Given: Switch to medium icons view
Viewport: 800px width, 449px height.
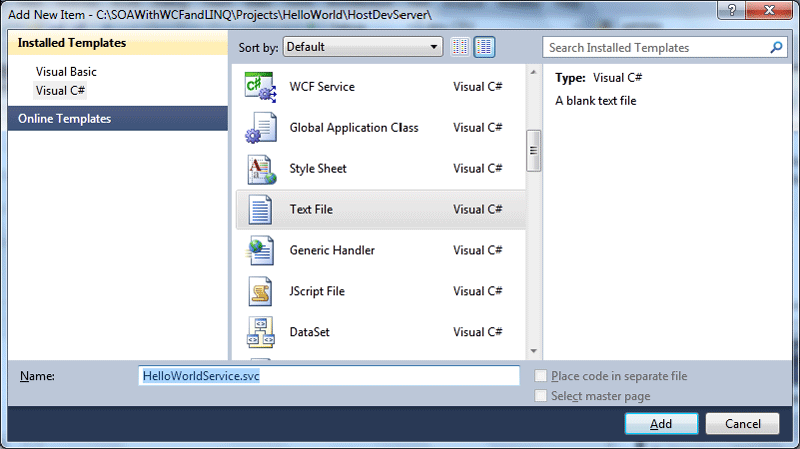Looking at the screenshot, I should (485, 47).
